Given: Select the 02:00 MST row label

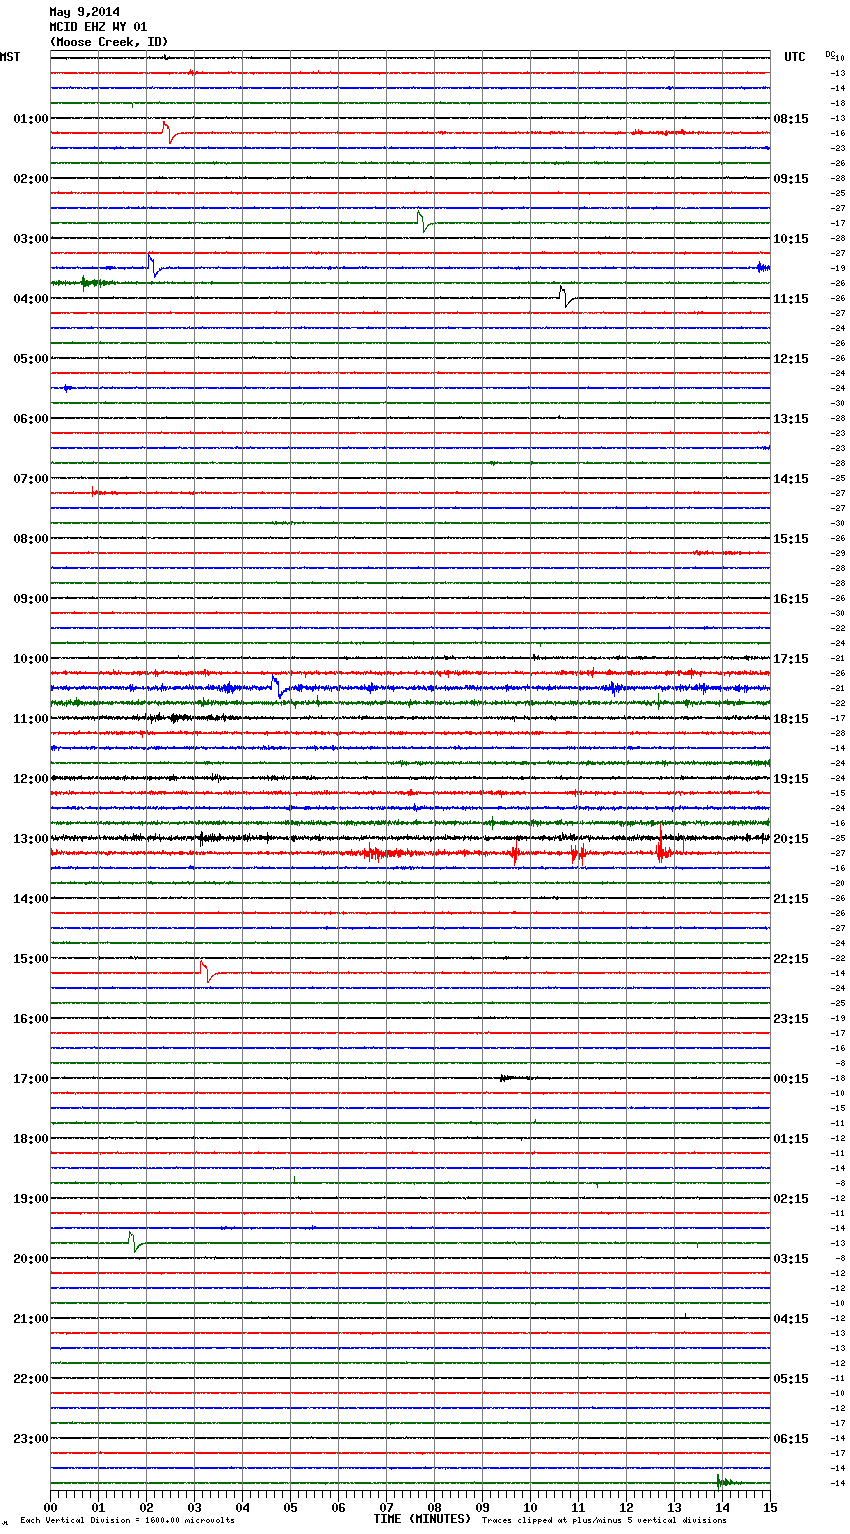Looking at the screenshot, I should [31, 178].
